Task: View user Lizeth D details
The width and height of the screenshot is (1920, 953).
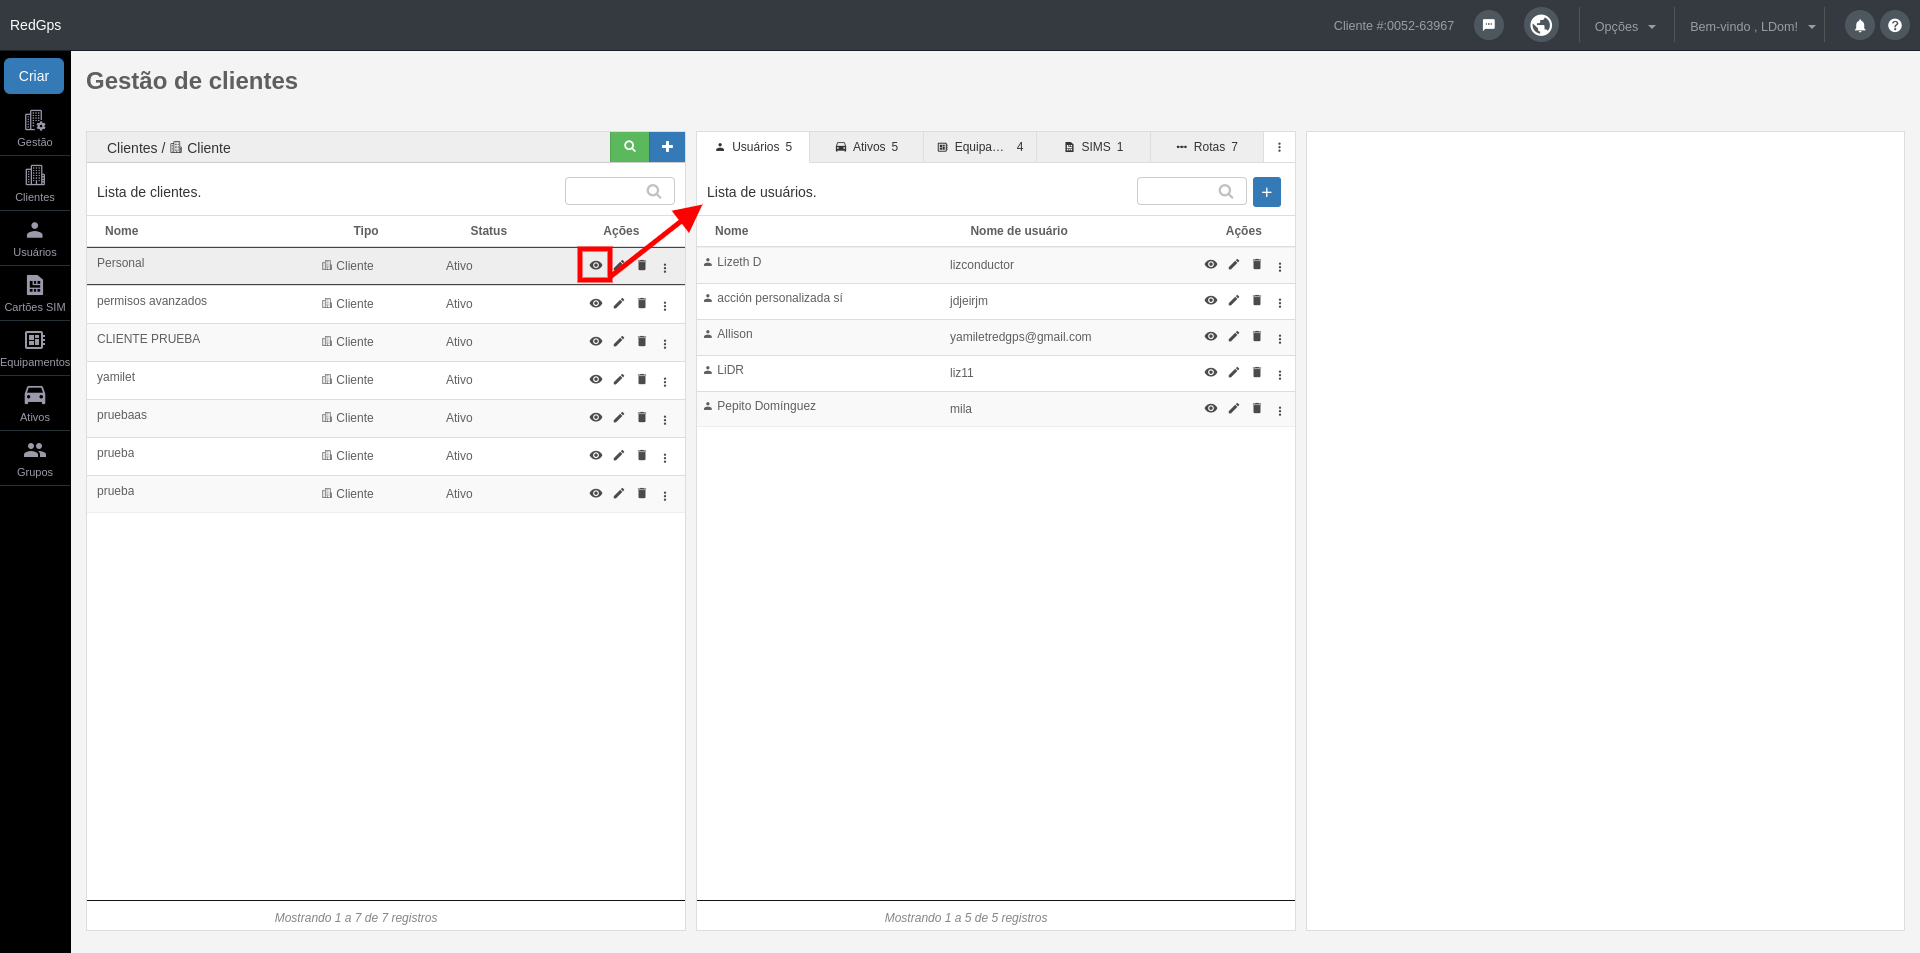Action: (1211, 264)
